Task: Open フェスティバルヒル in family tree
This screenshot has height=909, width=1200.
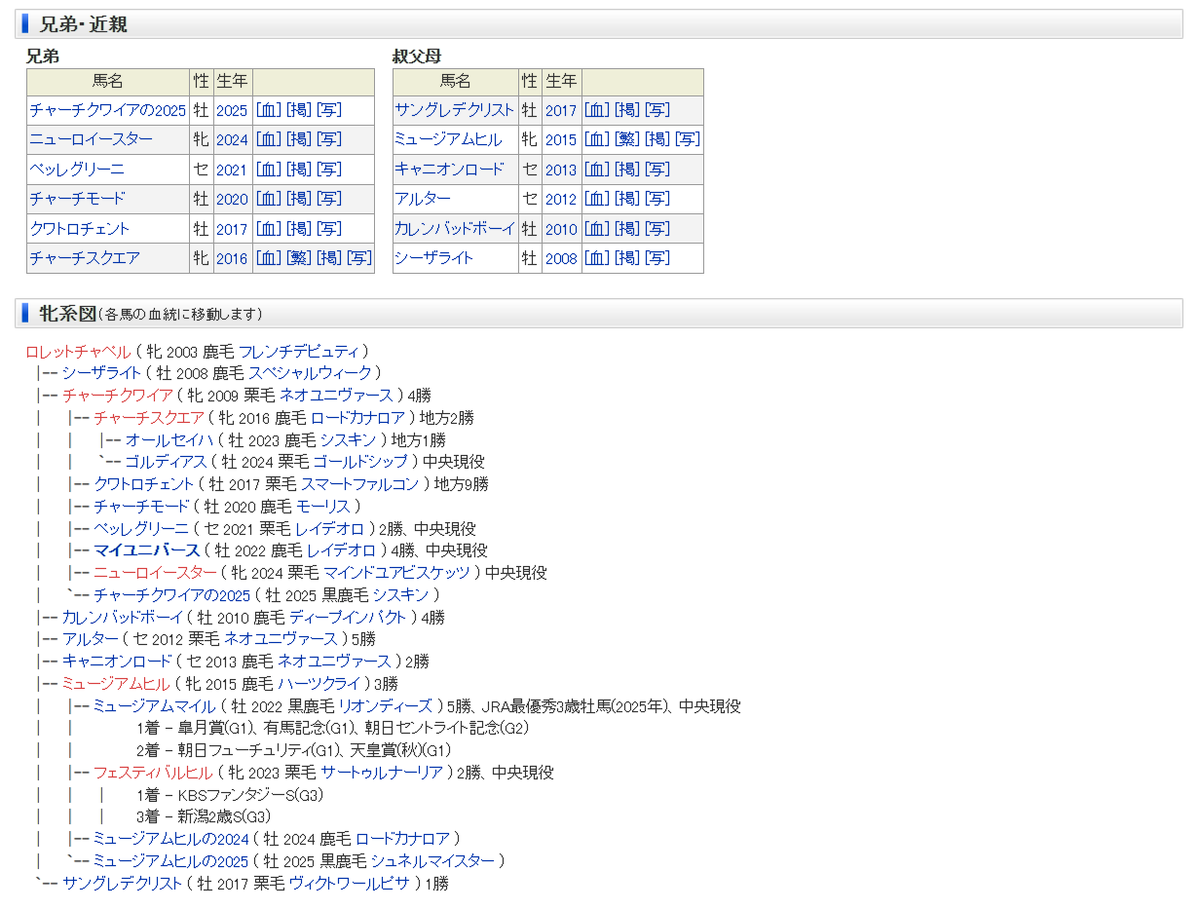Action: (x=153, y=772)
